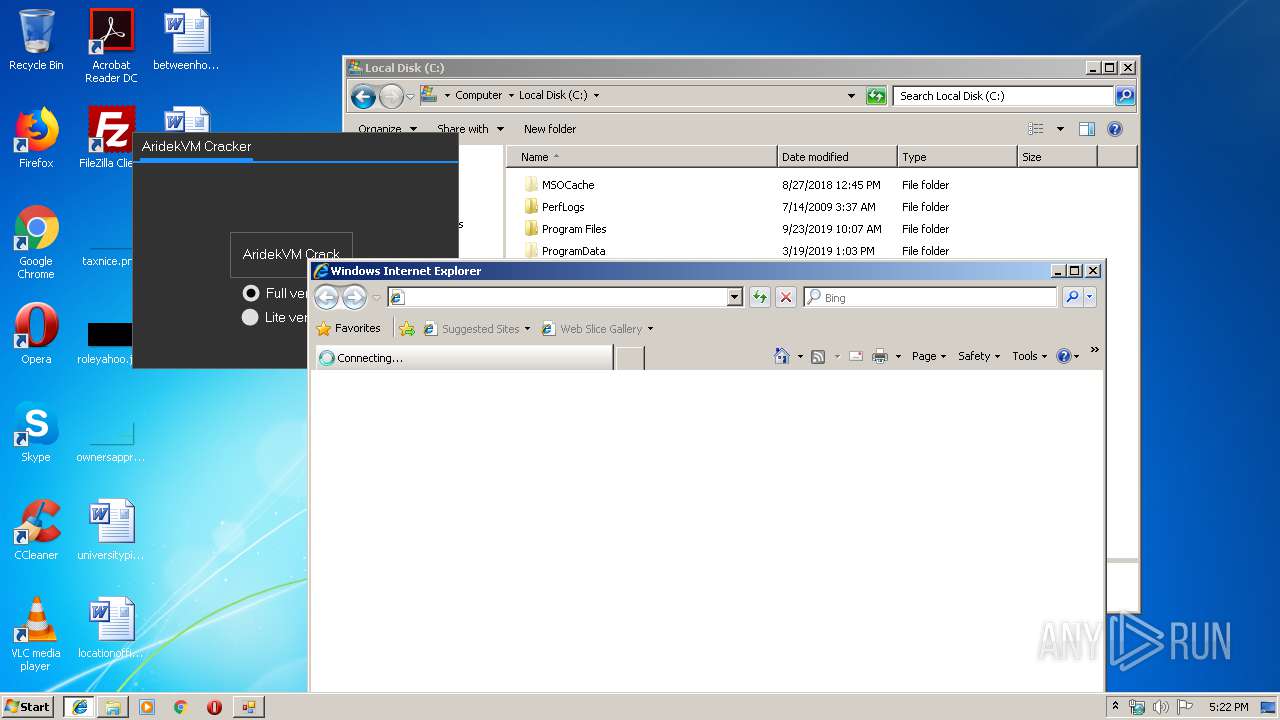Open the Web Slice Gallery dropdown
The image size is (1280, 720).
click(x=597, y=328)
